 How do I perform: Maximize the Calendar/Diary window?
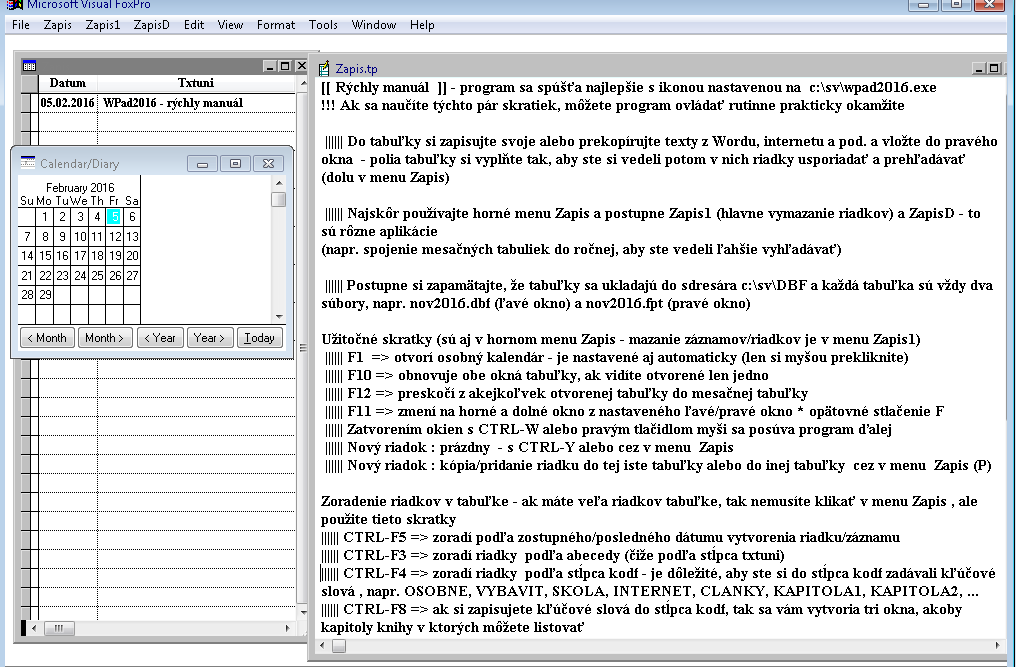click(x=235, y=163)
